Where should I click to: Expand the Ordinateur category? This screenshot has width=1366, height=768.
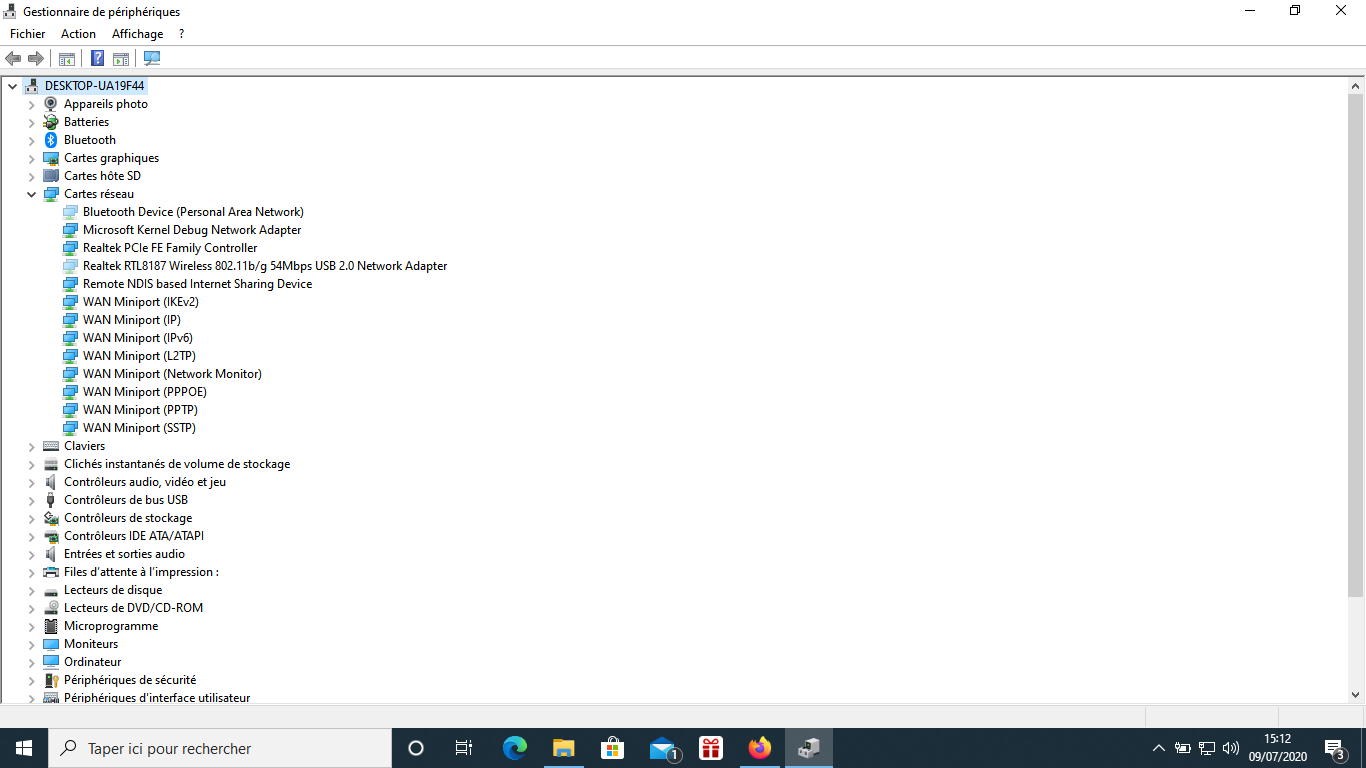[x=31, y=662]
